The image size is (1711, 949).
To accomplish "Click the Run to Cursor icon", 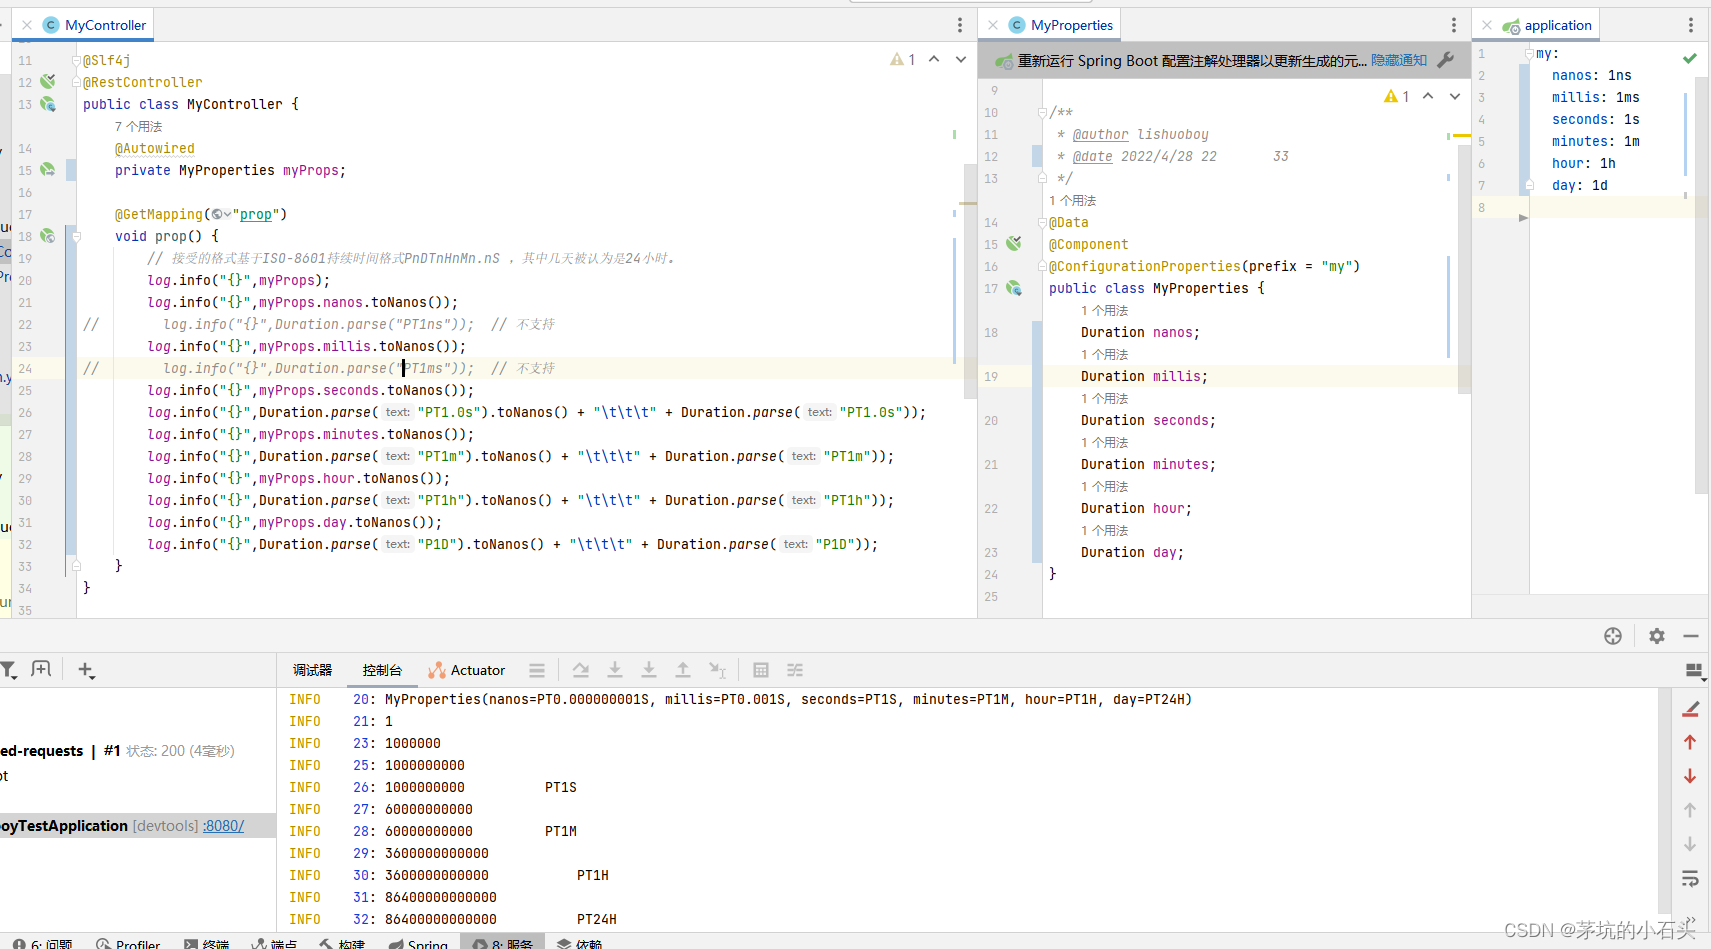I will (717, 670).
